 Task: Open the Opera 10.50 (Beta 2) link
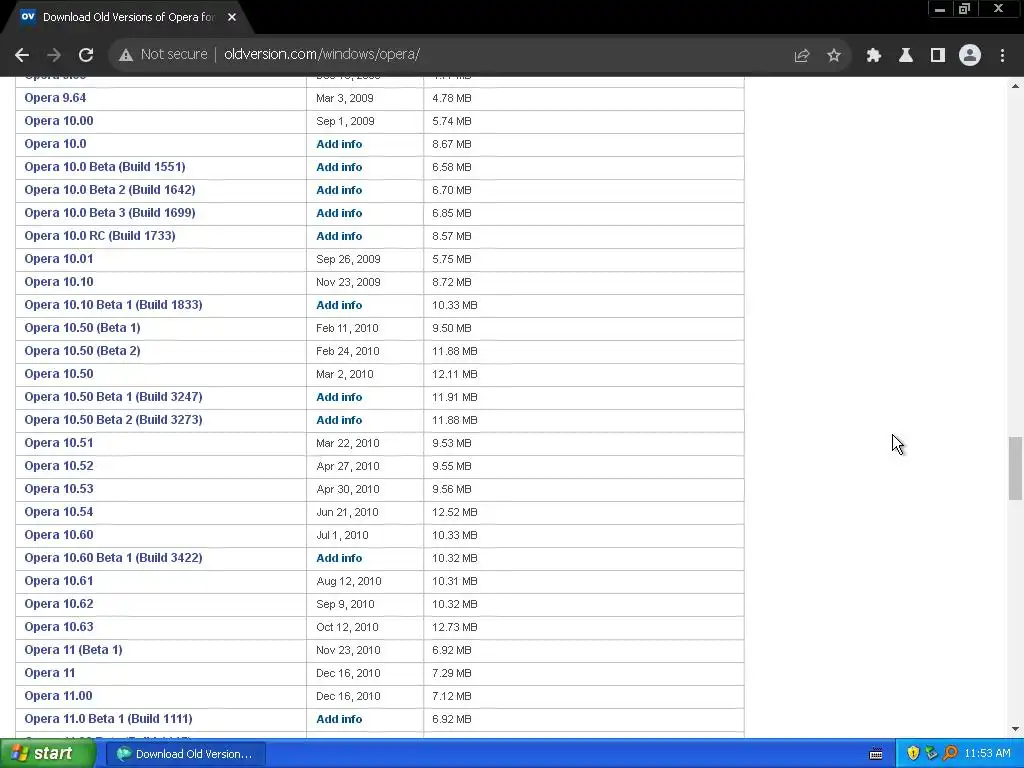point(82,351)
